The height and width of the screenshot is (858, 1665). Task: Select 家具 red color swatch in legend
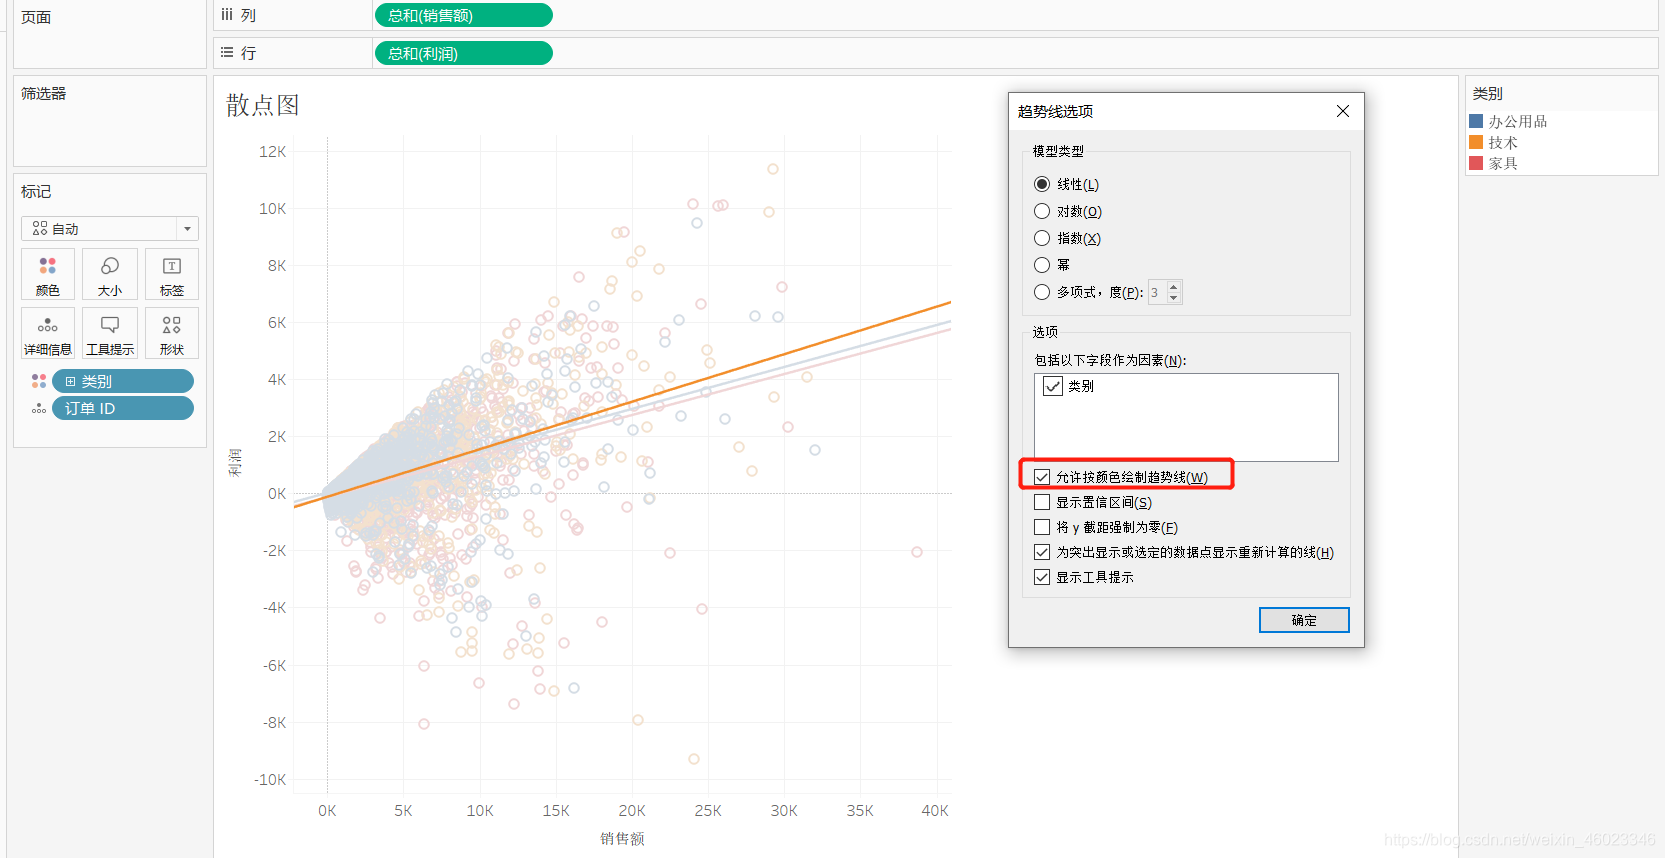1476,163
